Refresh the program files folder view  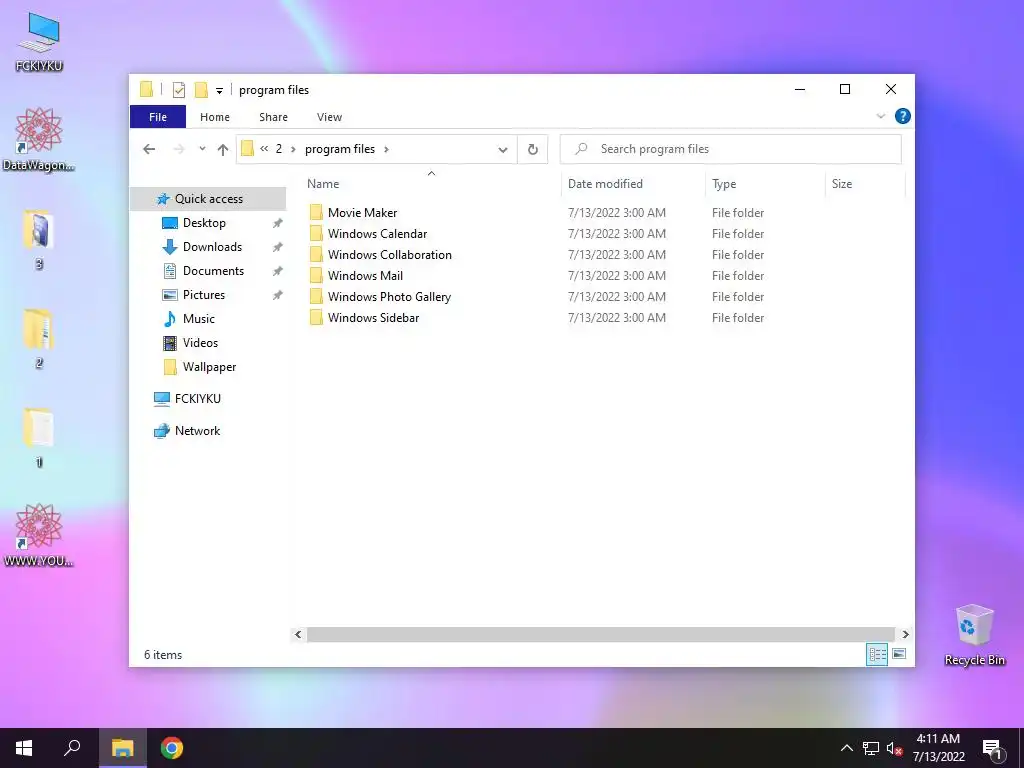533,150
